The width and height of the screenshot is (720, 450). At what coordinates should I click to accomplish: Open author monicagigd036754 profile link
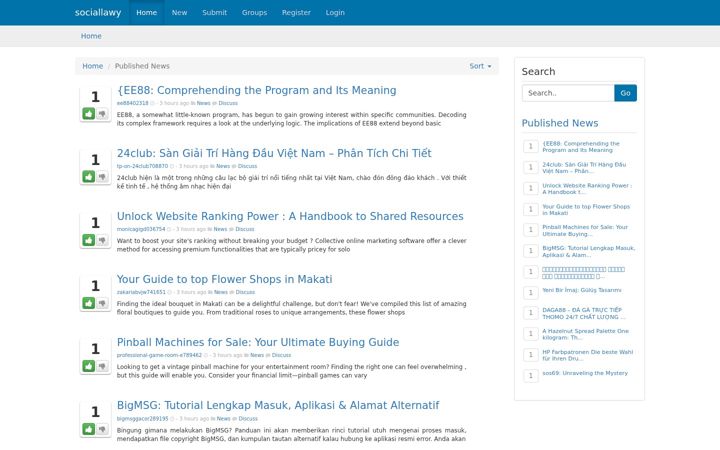tap(141, 229)
